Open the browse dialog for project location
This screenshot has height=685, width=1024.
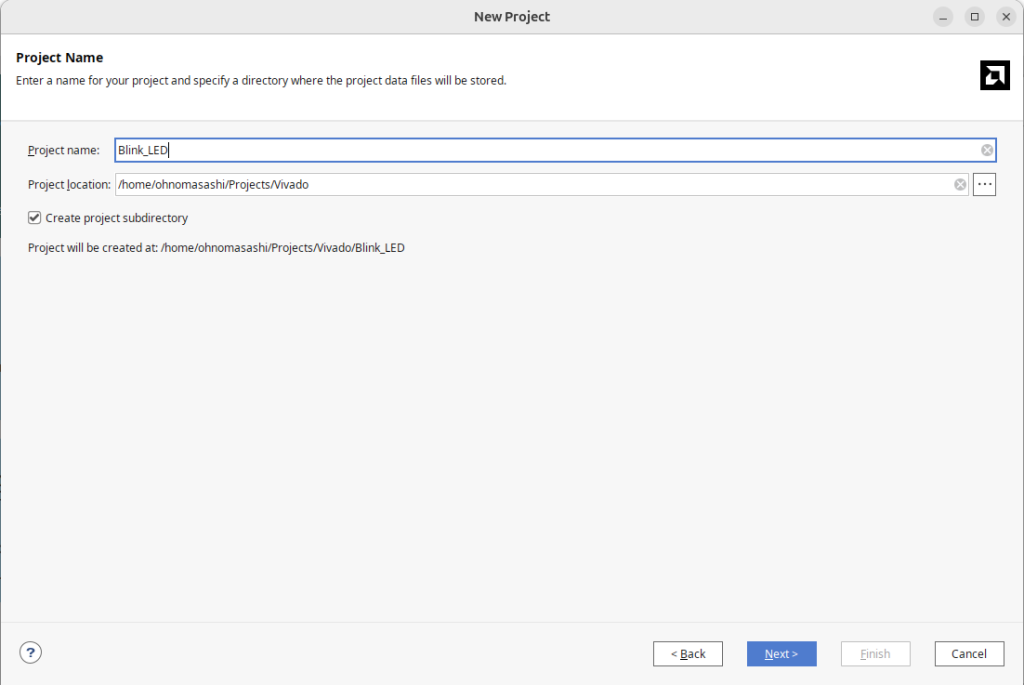[984, 184]
